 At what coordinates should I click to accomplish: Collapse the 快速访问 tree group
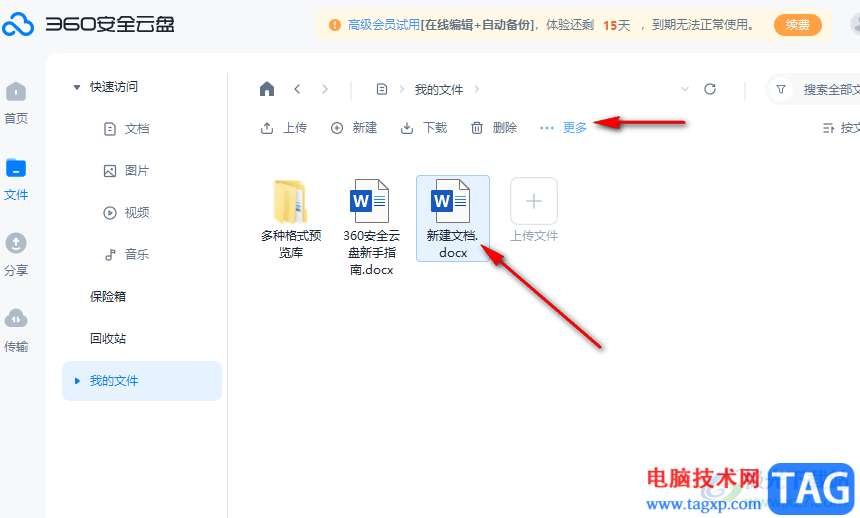click(77, 87)
